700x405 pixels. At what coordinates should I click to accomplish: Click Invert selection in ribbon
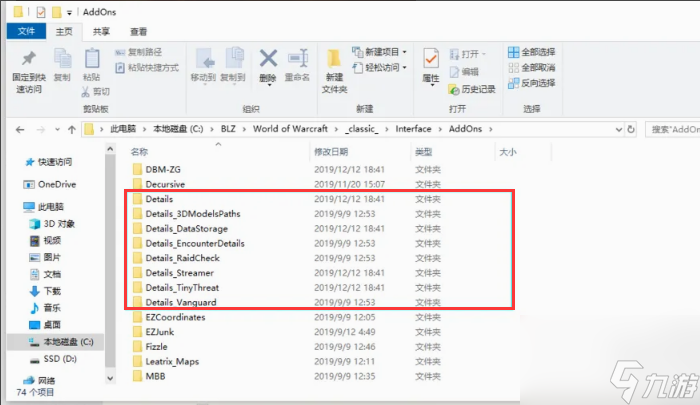click(x=531, y=83)
